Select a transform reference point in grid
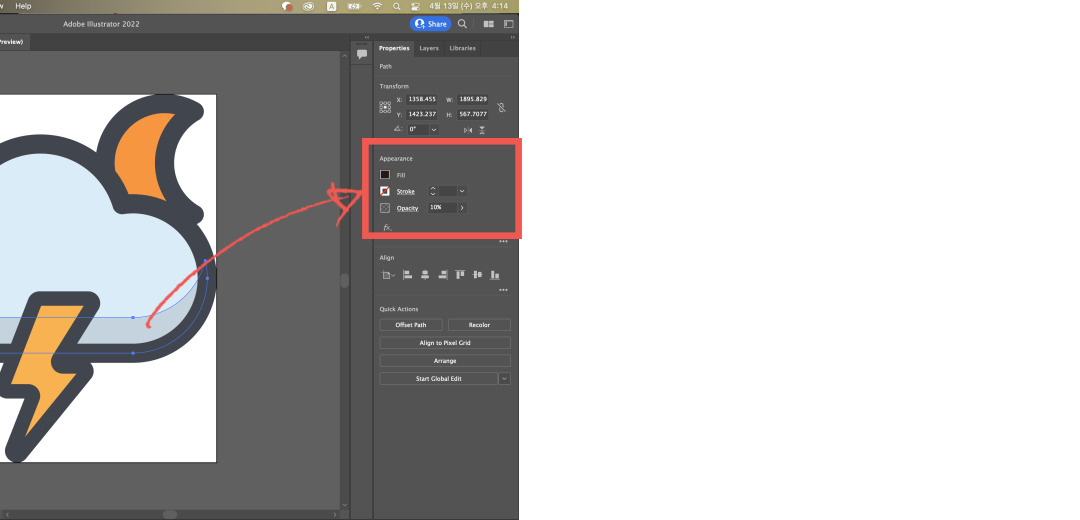Viewport: 1080px width, 520px height. coord(385,107)
